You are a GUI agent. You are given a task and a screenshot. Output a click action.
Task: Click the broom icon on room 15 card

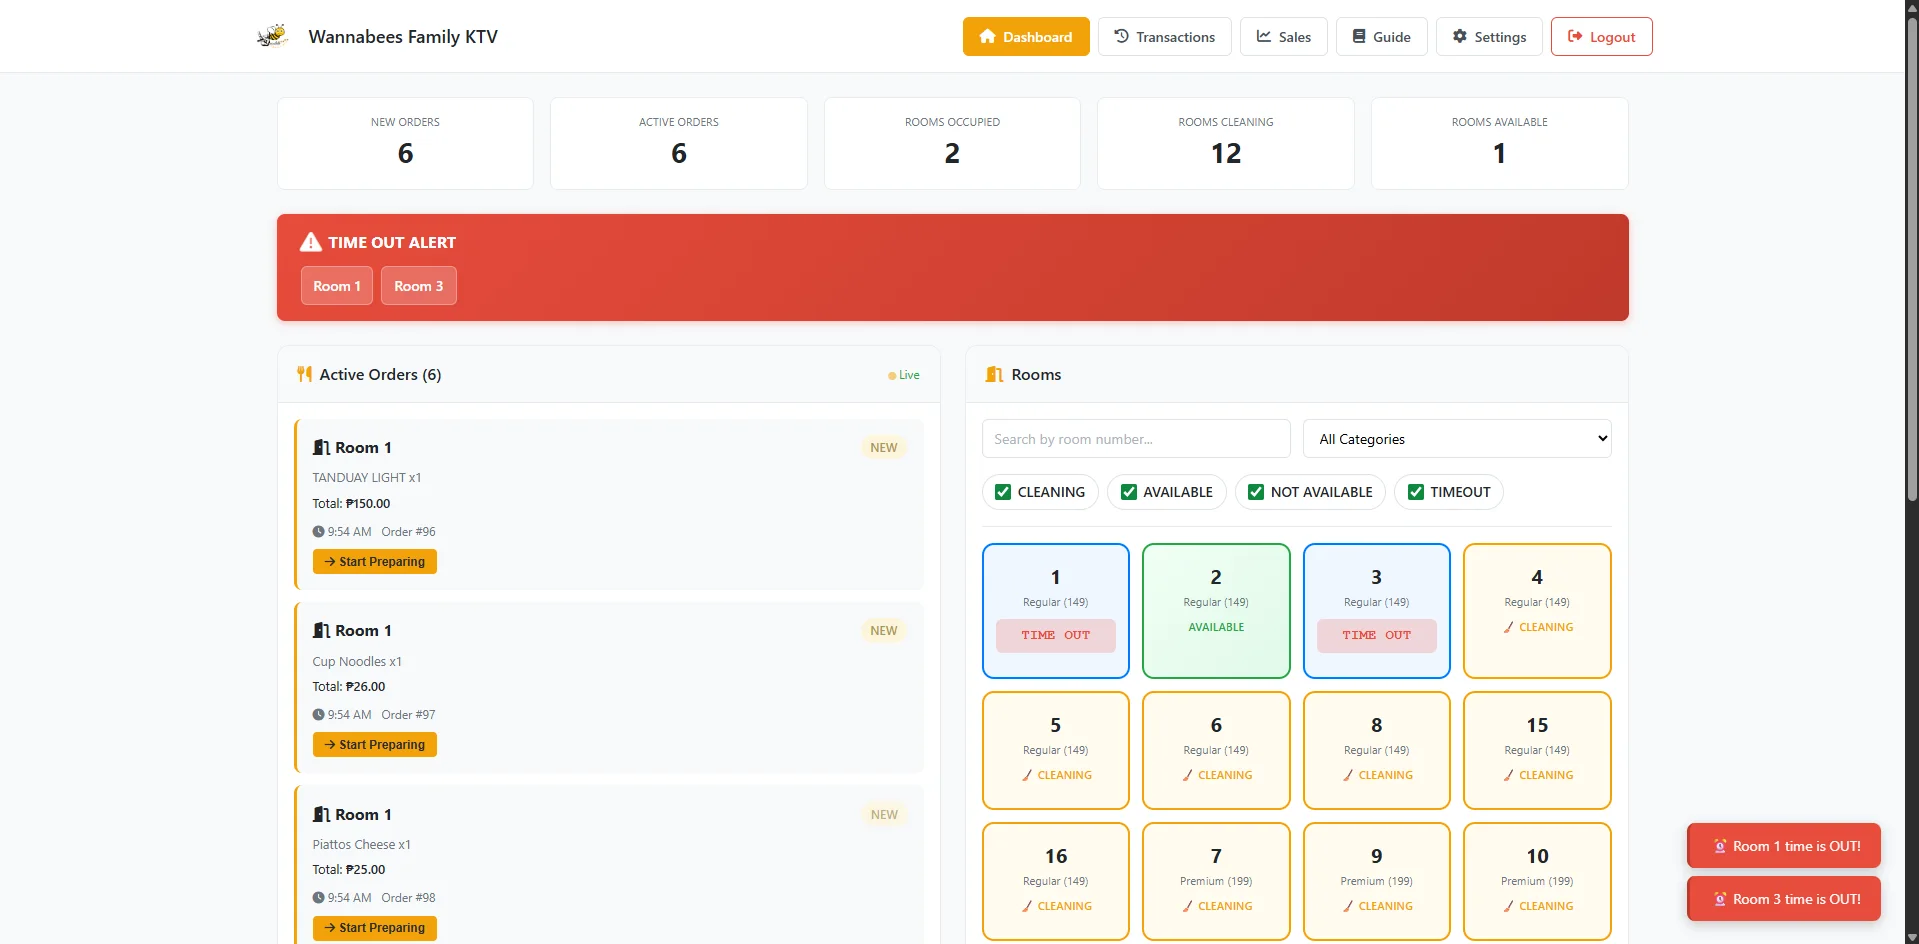click(x=1508, y=775)
